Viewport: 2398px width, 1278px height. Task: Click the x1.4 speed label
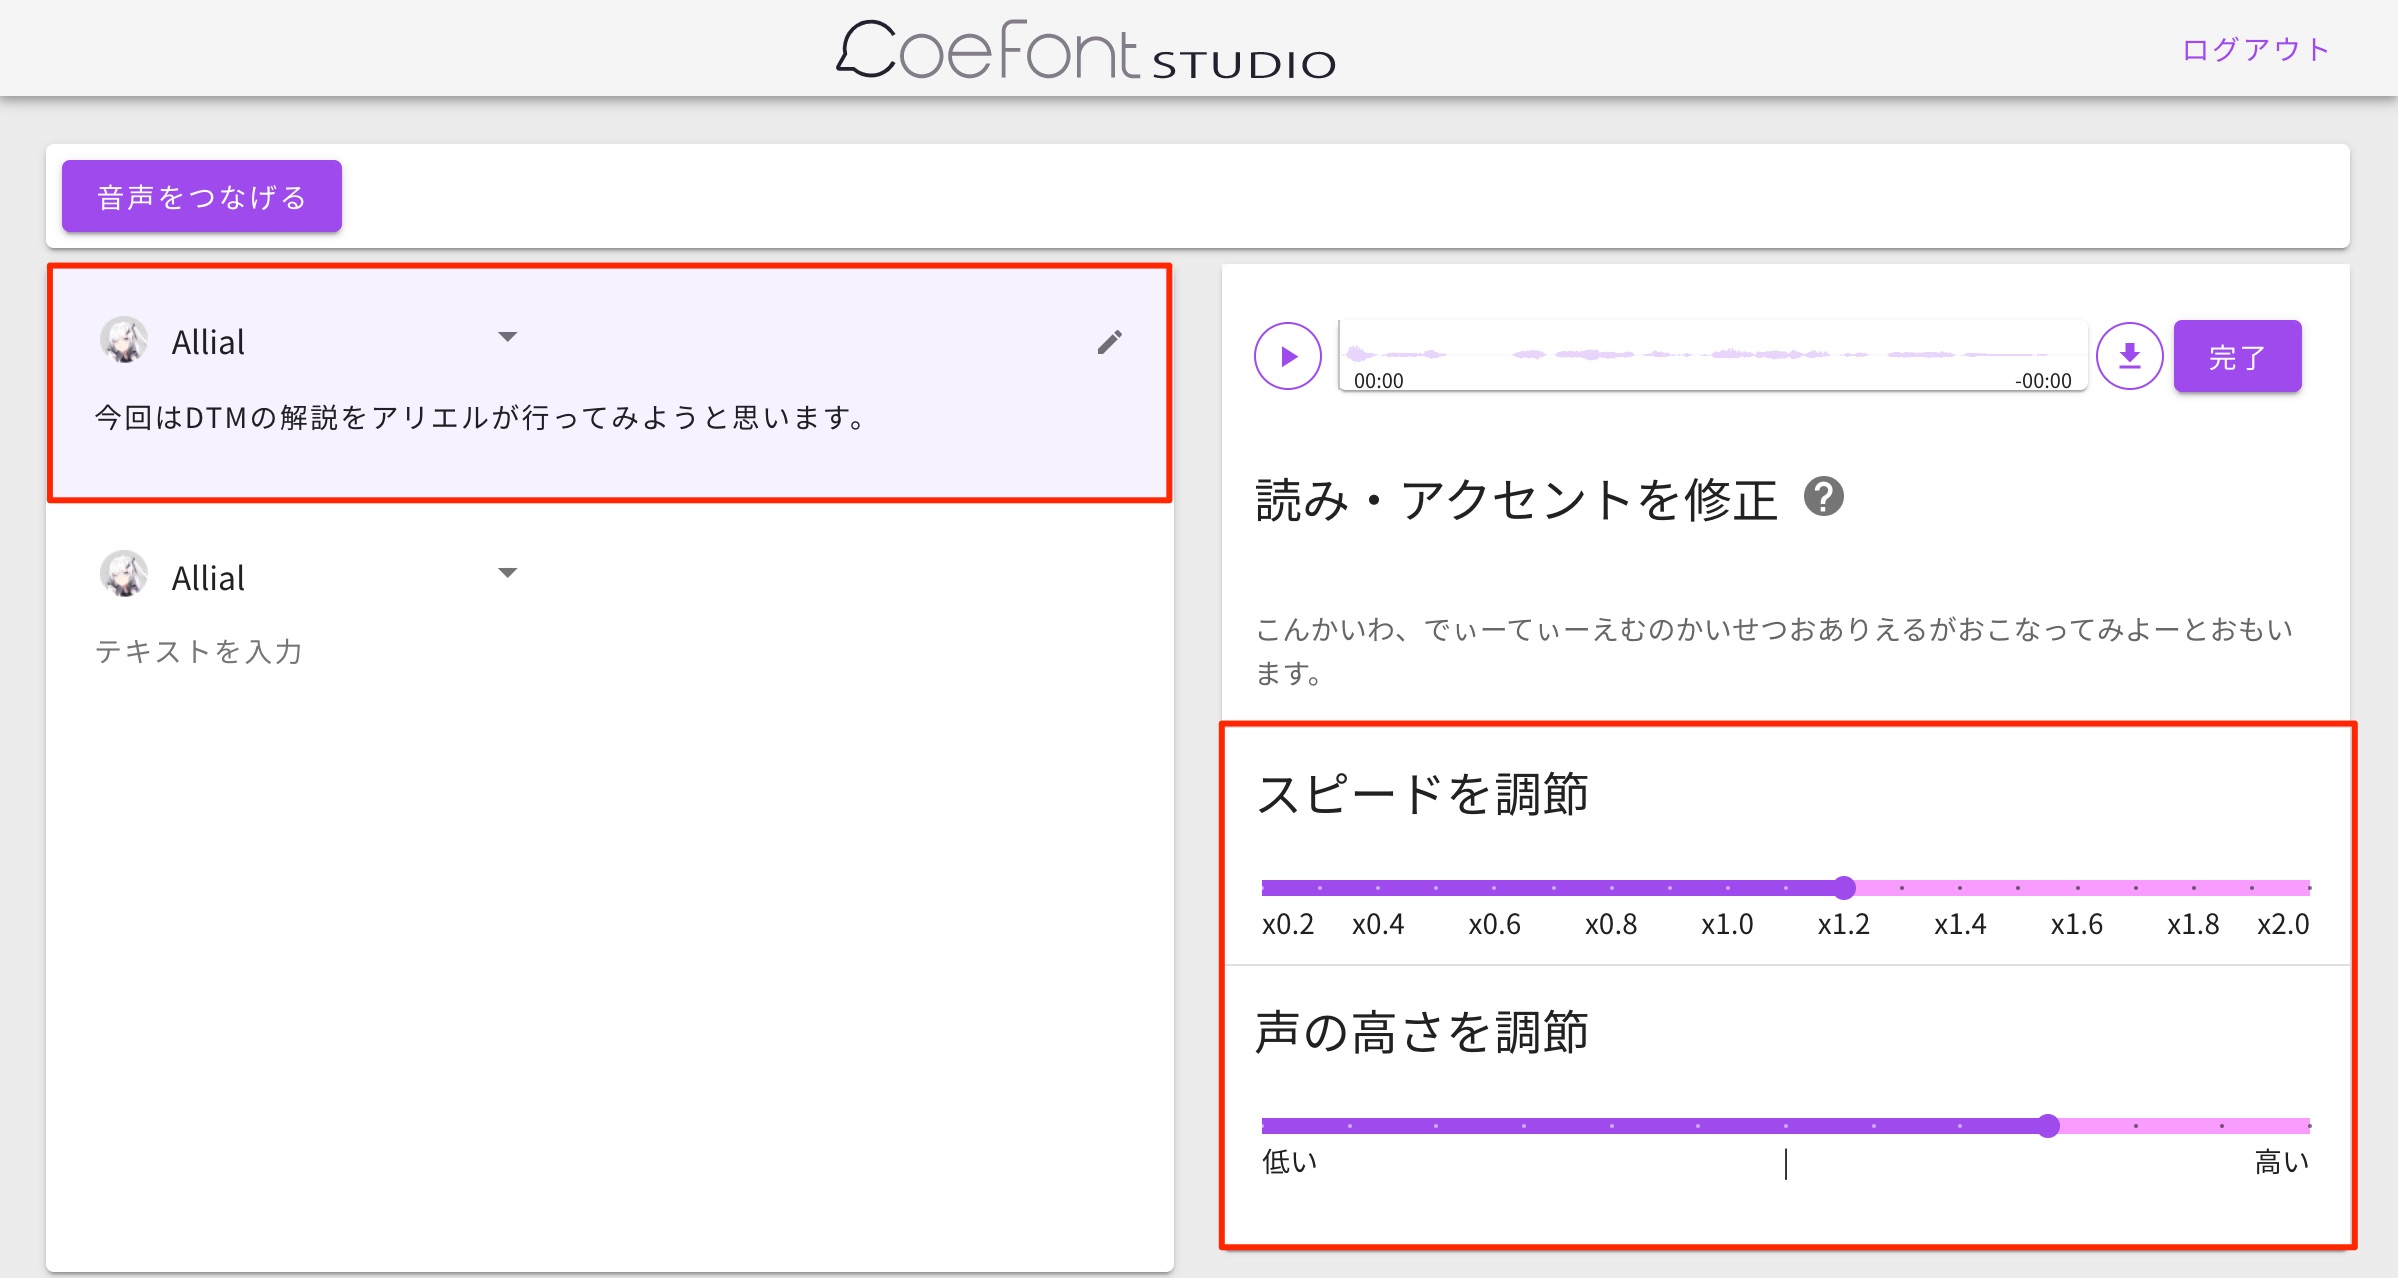[1960, 924]
